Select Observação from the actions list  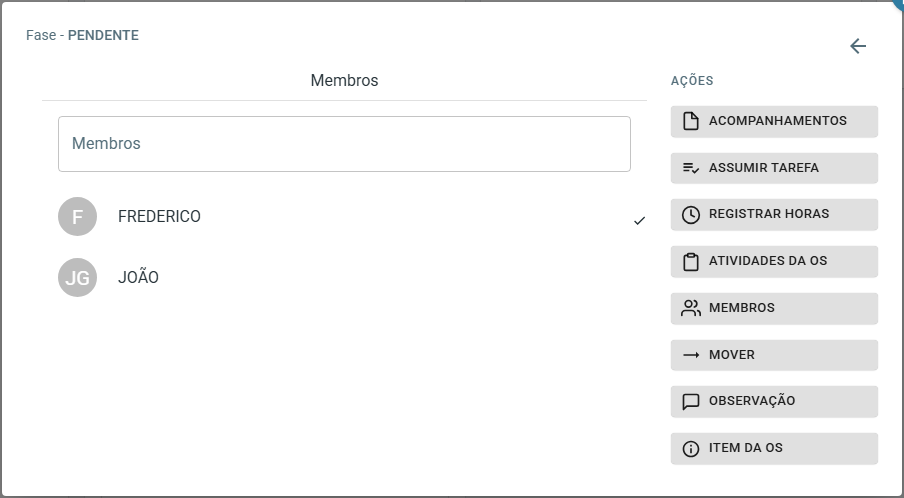(774, 402)
